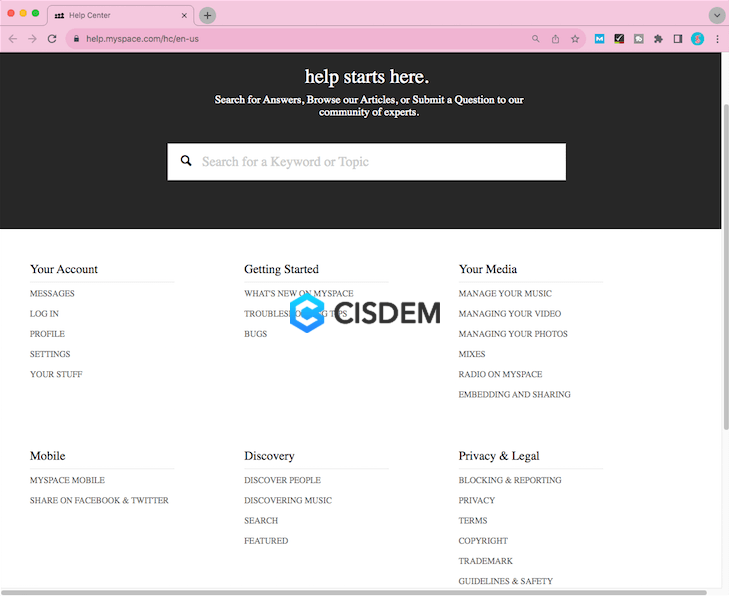Image resolution: width=729 pixels, height=596 pixels.
Task: Open RADIO ON MYSPACE link
Action: 500,374
